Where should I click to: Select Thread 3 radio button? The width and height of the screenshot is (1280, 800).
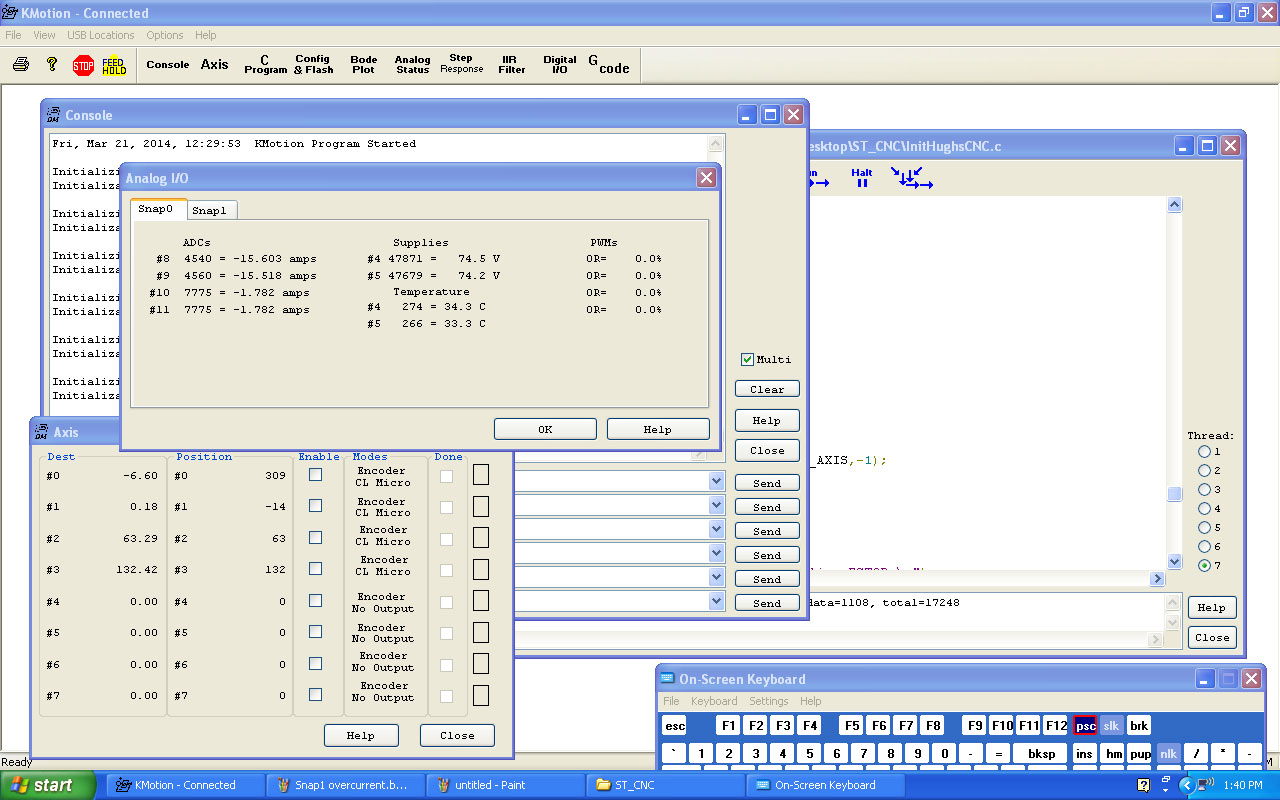pos(1204,490)
